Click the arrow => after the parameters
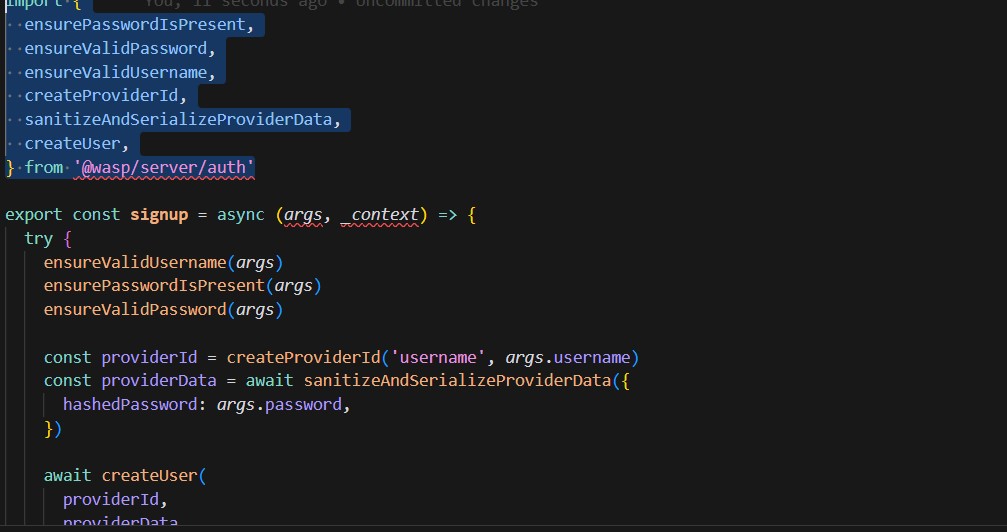The width and height of the screenshot is (1007, 532). click(448, 215)
